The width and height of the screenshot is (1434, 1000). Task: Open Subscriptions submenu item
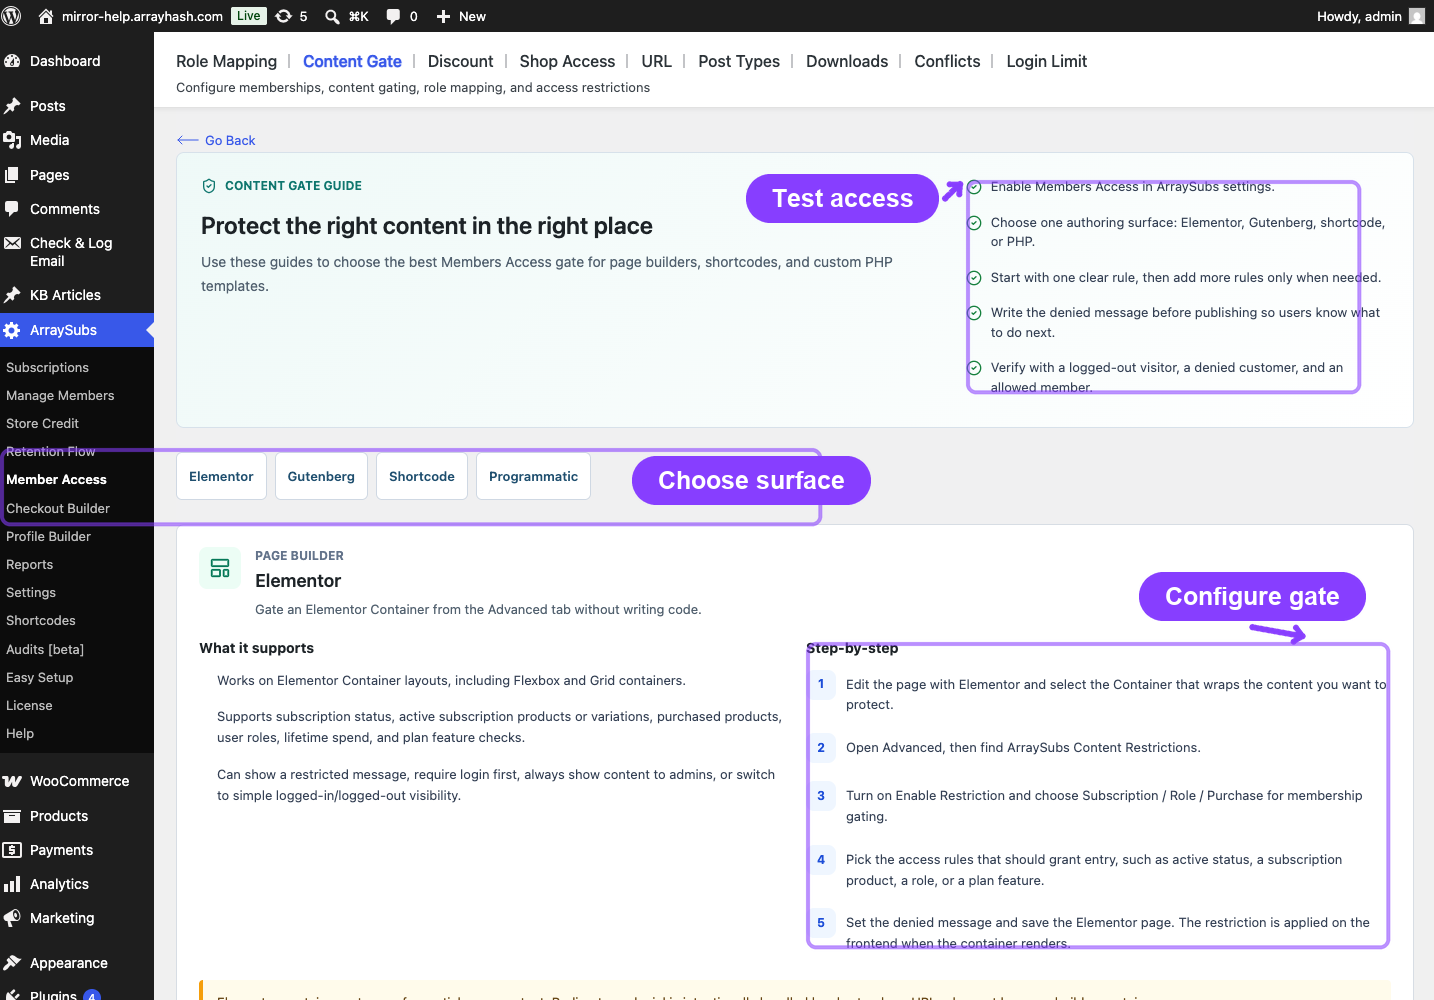(x=47, y=368)
